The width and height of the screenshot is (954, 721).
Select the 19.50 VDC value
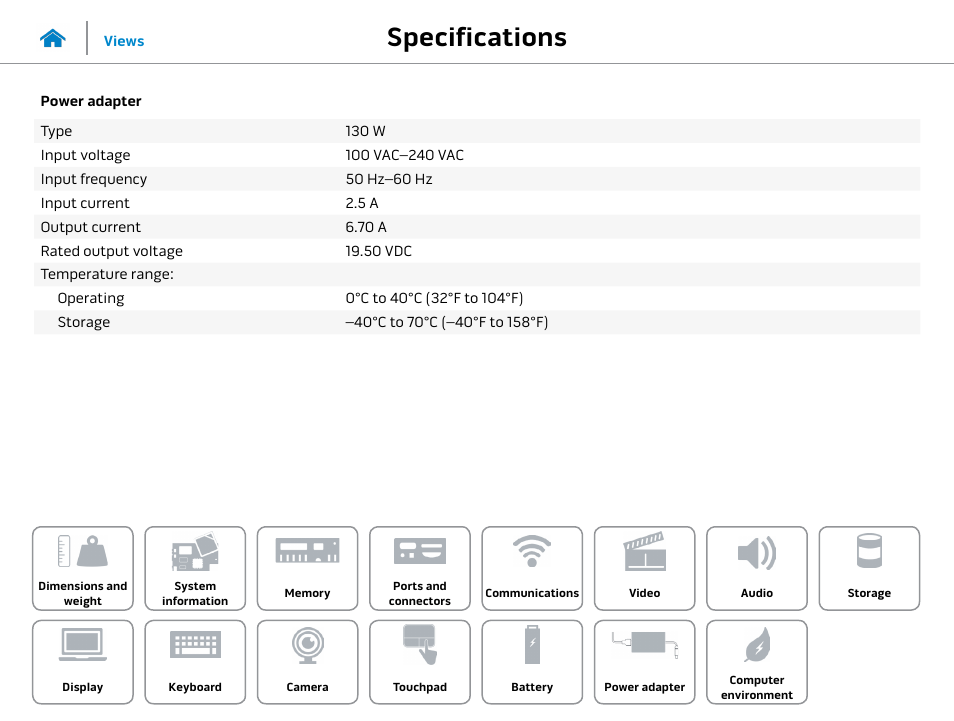[378, 251]
